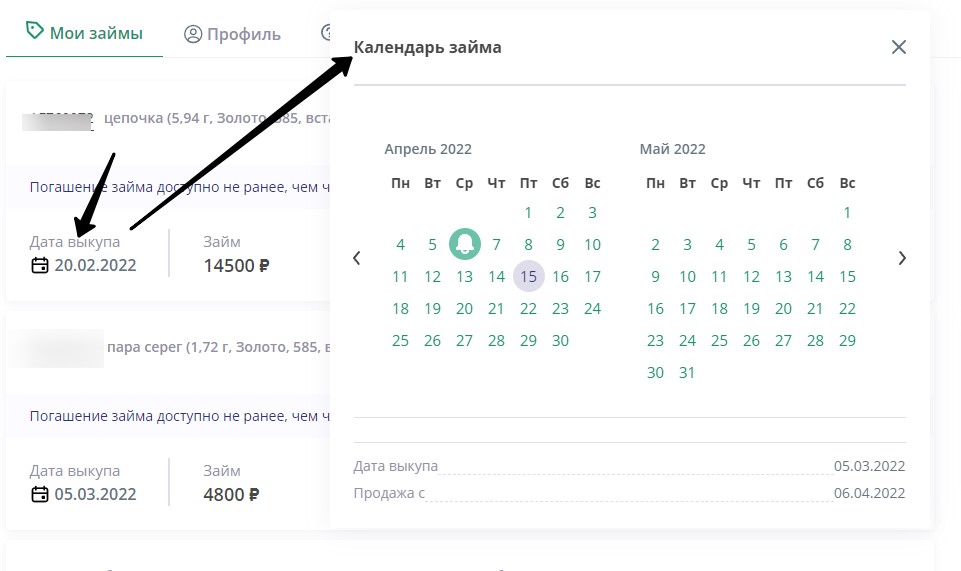Screen dimensions: 961x571
Task: Switch to the Профиль tab
Action: coord(232,34)
